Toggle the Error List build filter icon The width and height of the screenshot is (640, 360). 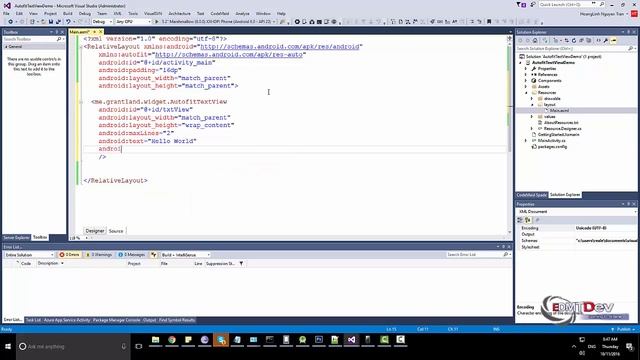[x=153, y=255]
